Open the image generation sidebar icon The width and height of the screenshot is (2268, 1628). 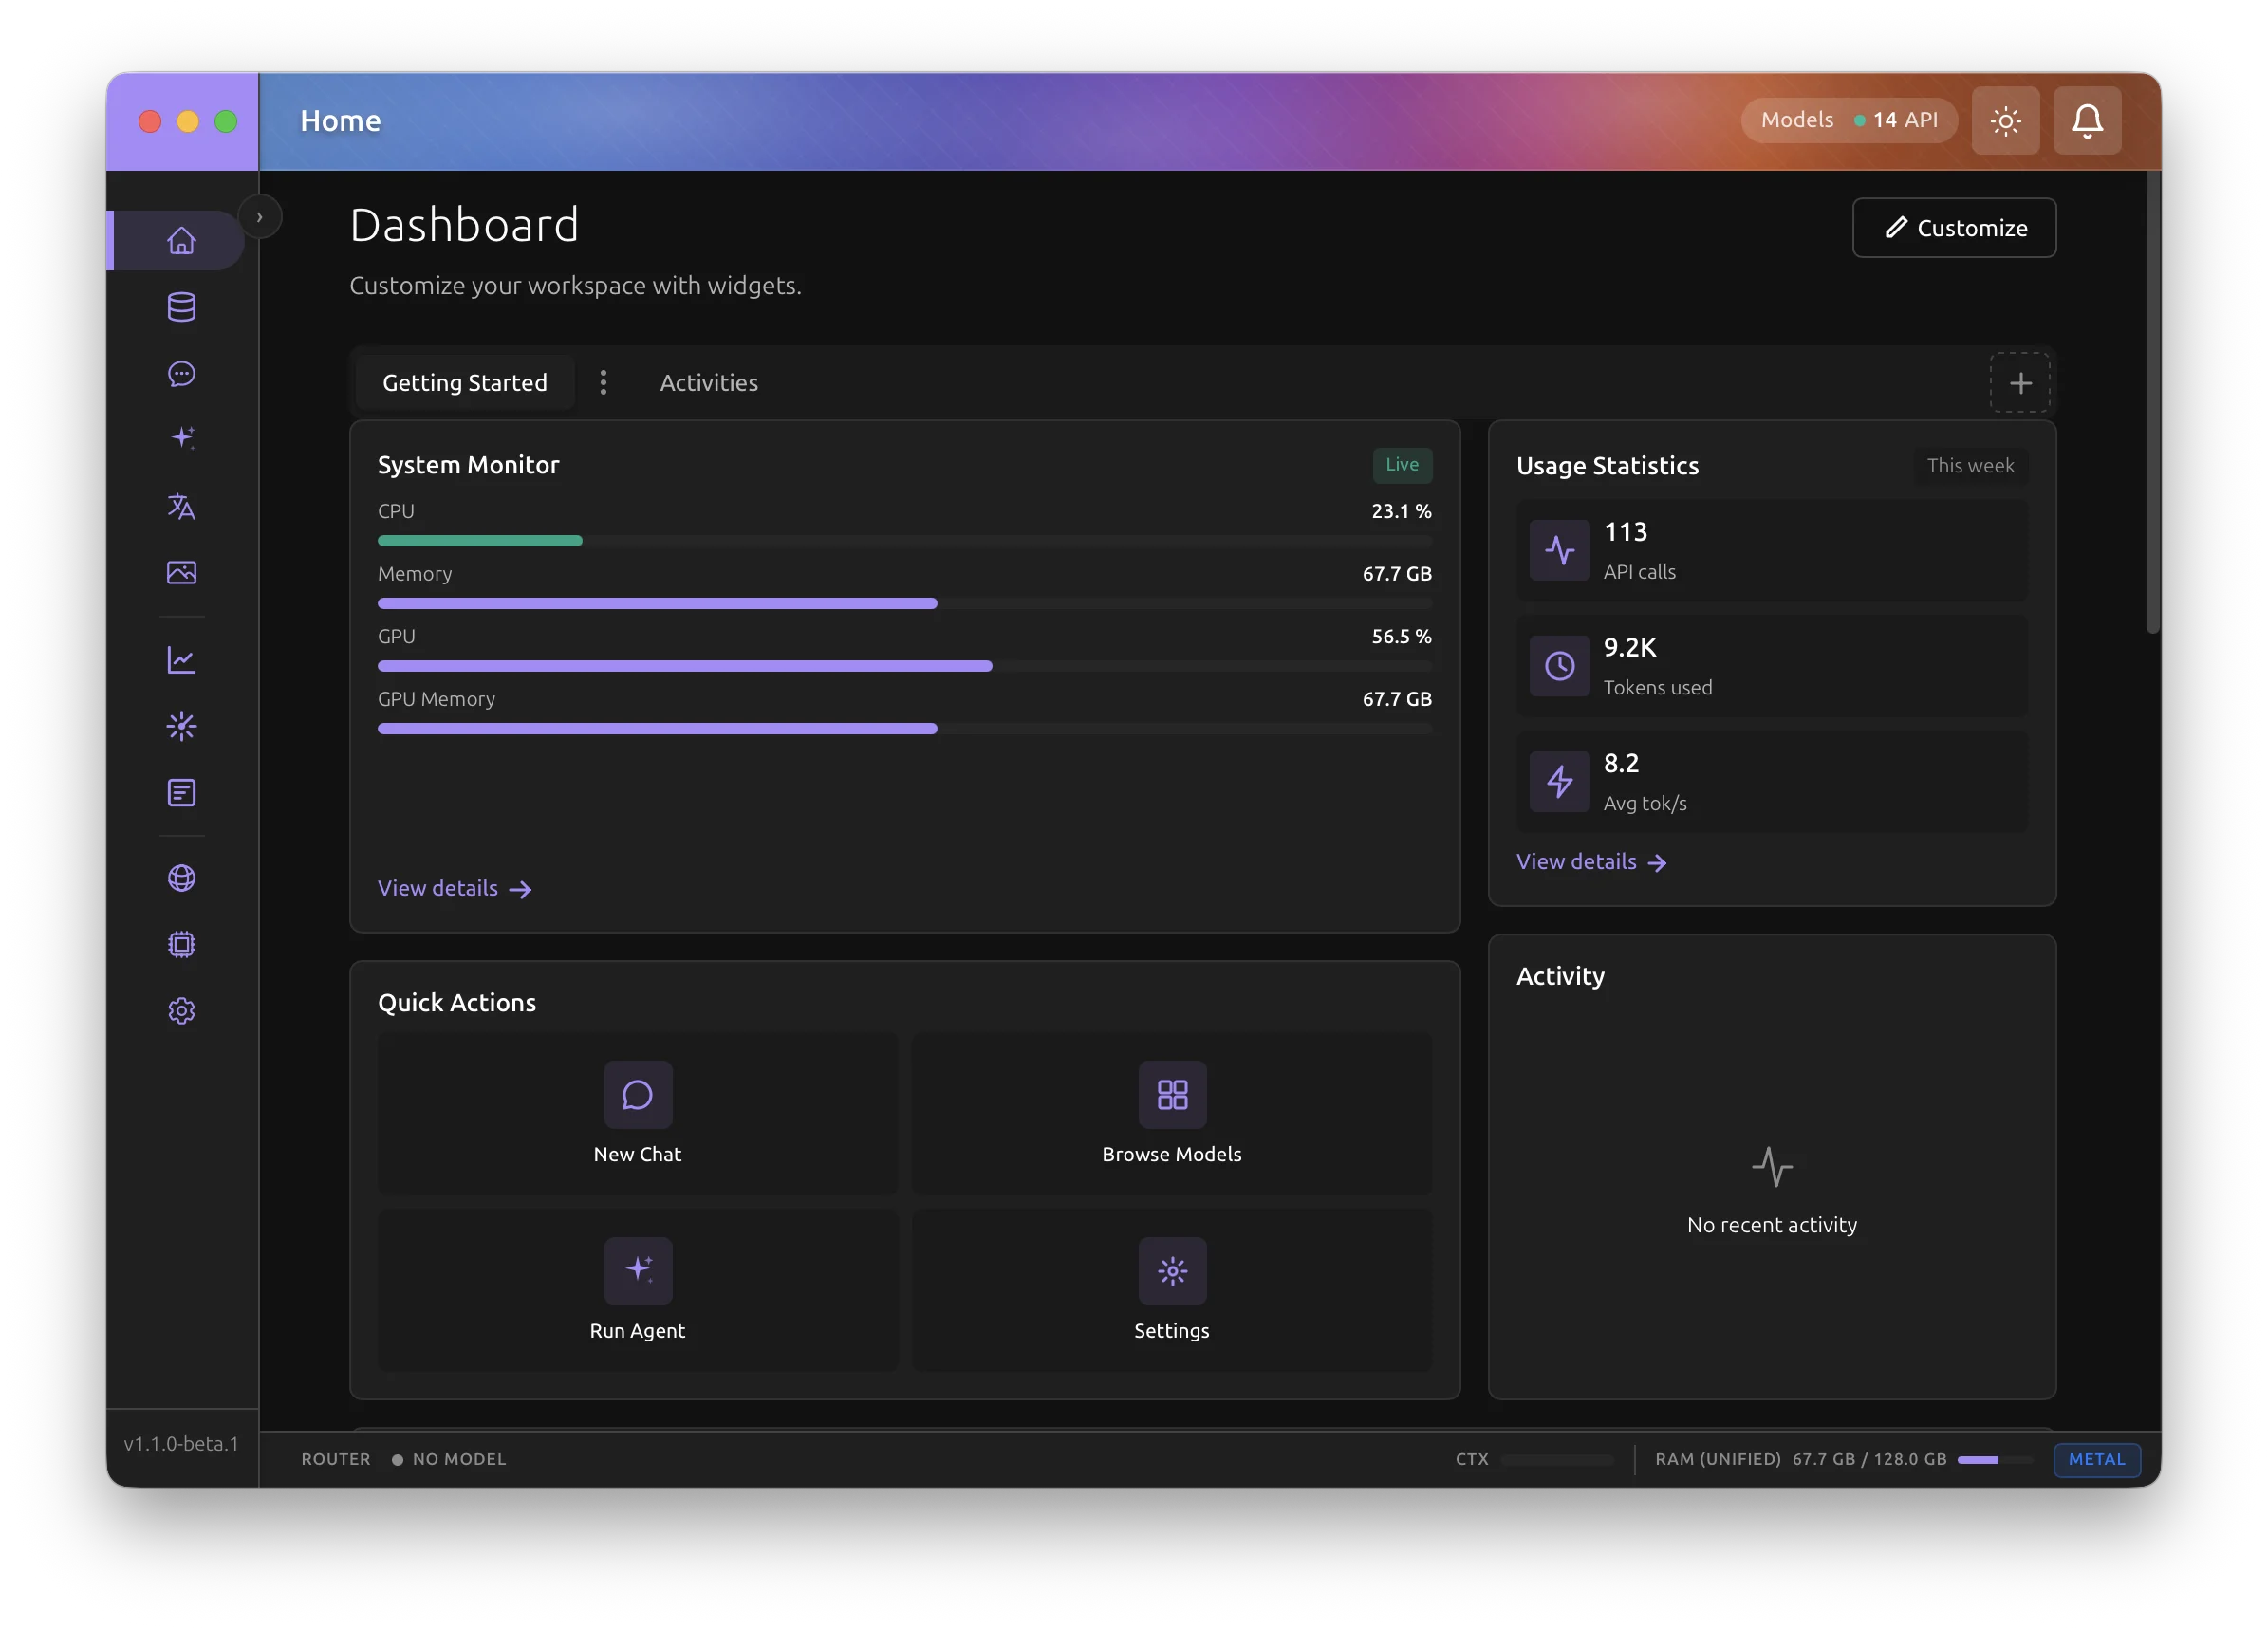coord(181,572)
